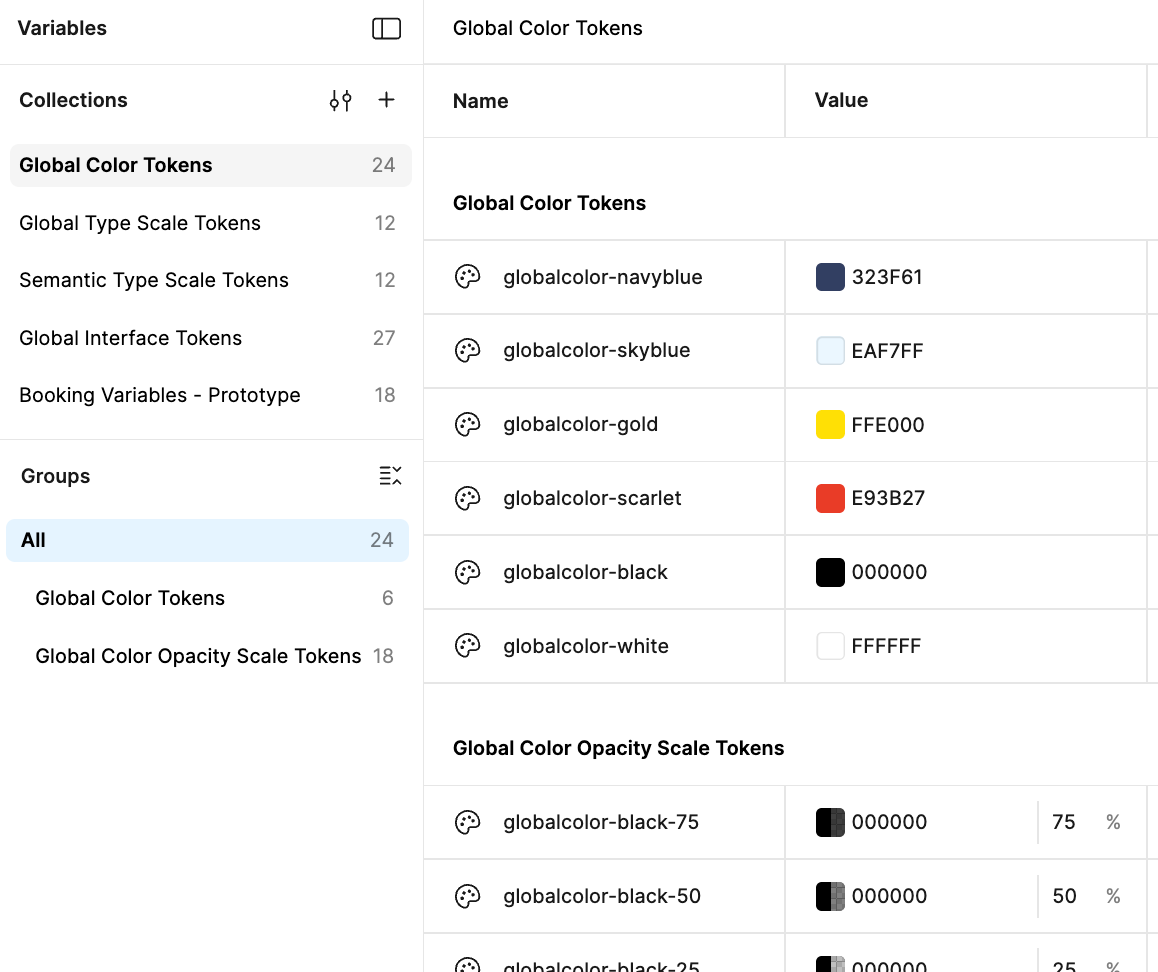Open Semantic Type Scale Tokens collection

click(x=154, y=280)
